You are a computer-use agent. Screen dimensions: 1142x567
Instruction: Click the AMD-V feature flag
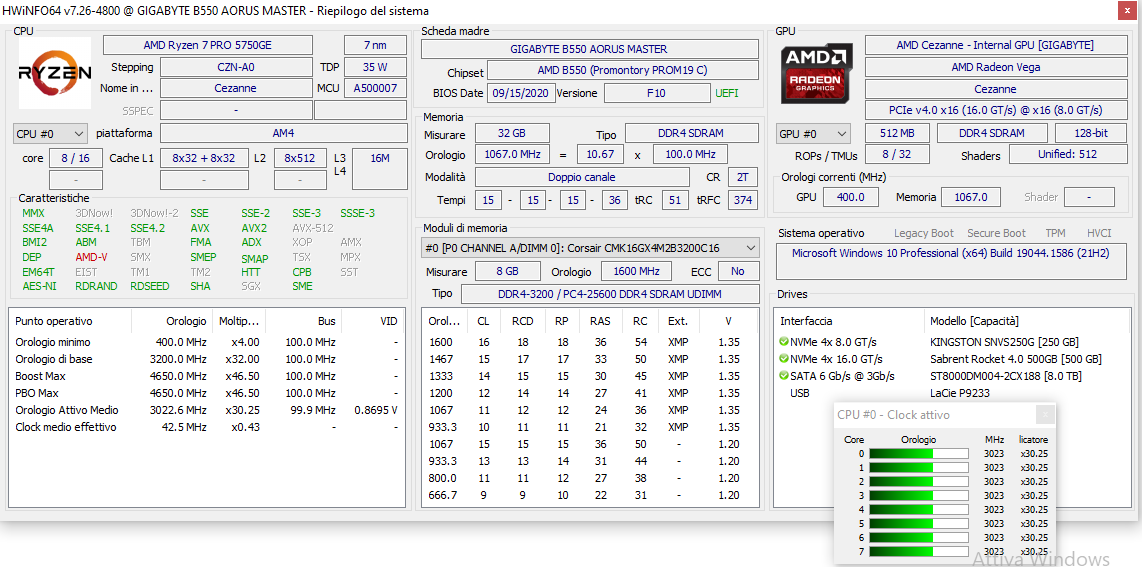coord(91,257)
